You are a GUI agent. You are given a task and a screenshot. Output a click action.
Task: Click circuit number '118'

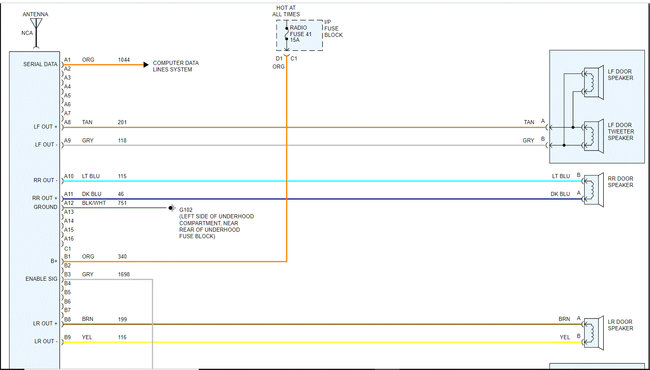pos(122,140)
